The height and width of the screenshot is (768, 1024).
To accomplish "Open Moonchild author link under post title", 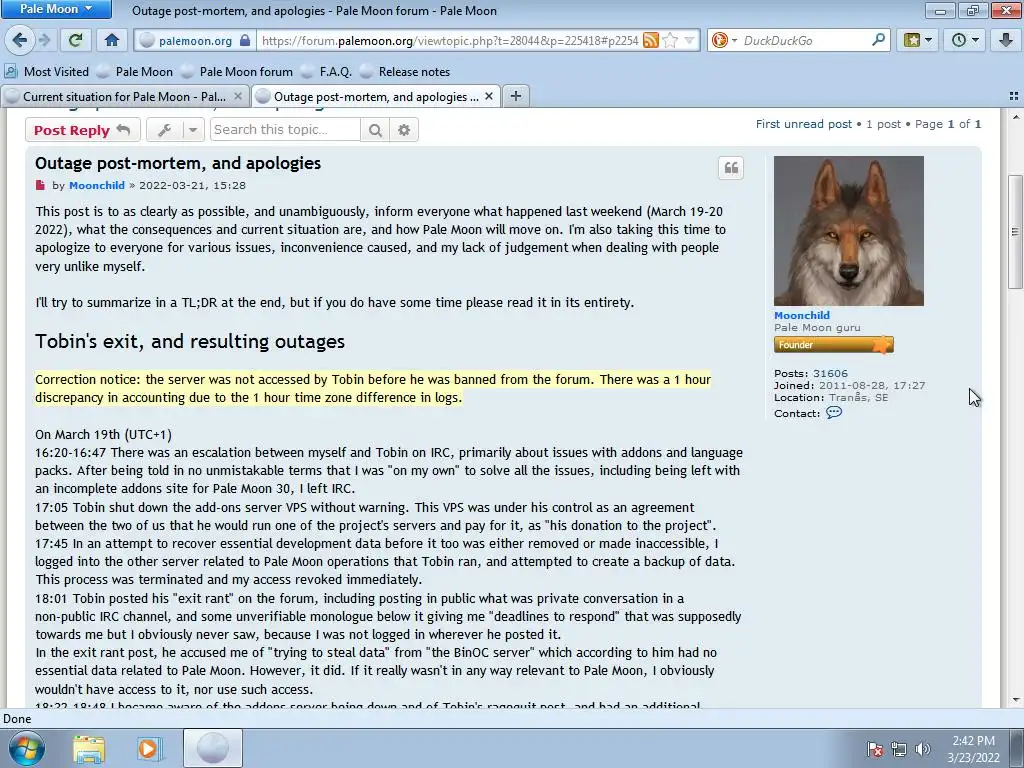I will [x=97, y=185].
